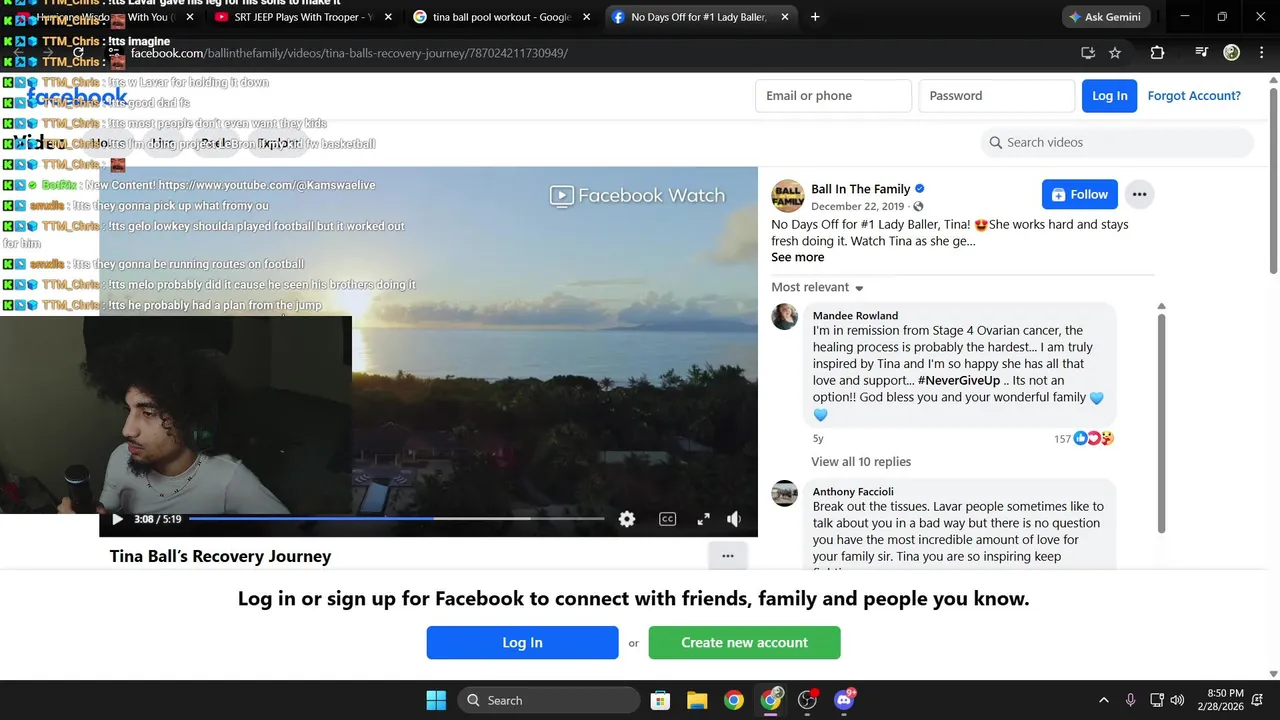
Task: Click the public globe privacy icon
Action: (918, 206)
